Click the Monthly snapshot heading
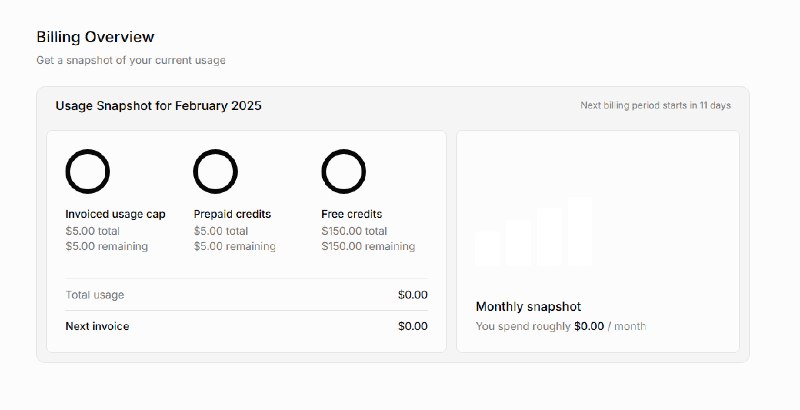800x410 pixels. [x=528, y=307]
